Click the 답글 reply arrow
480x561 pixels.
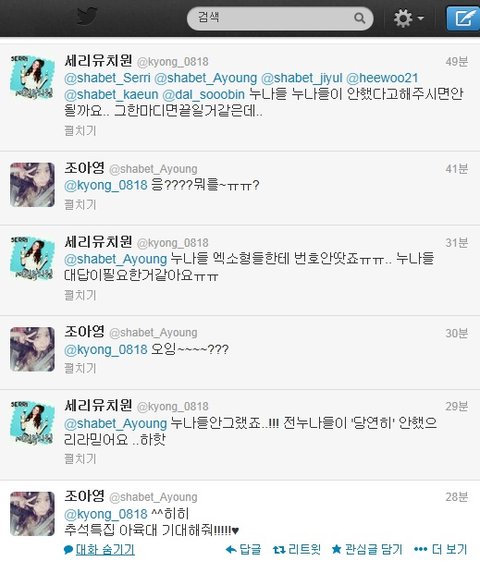coord(244,549)
